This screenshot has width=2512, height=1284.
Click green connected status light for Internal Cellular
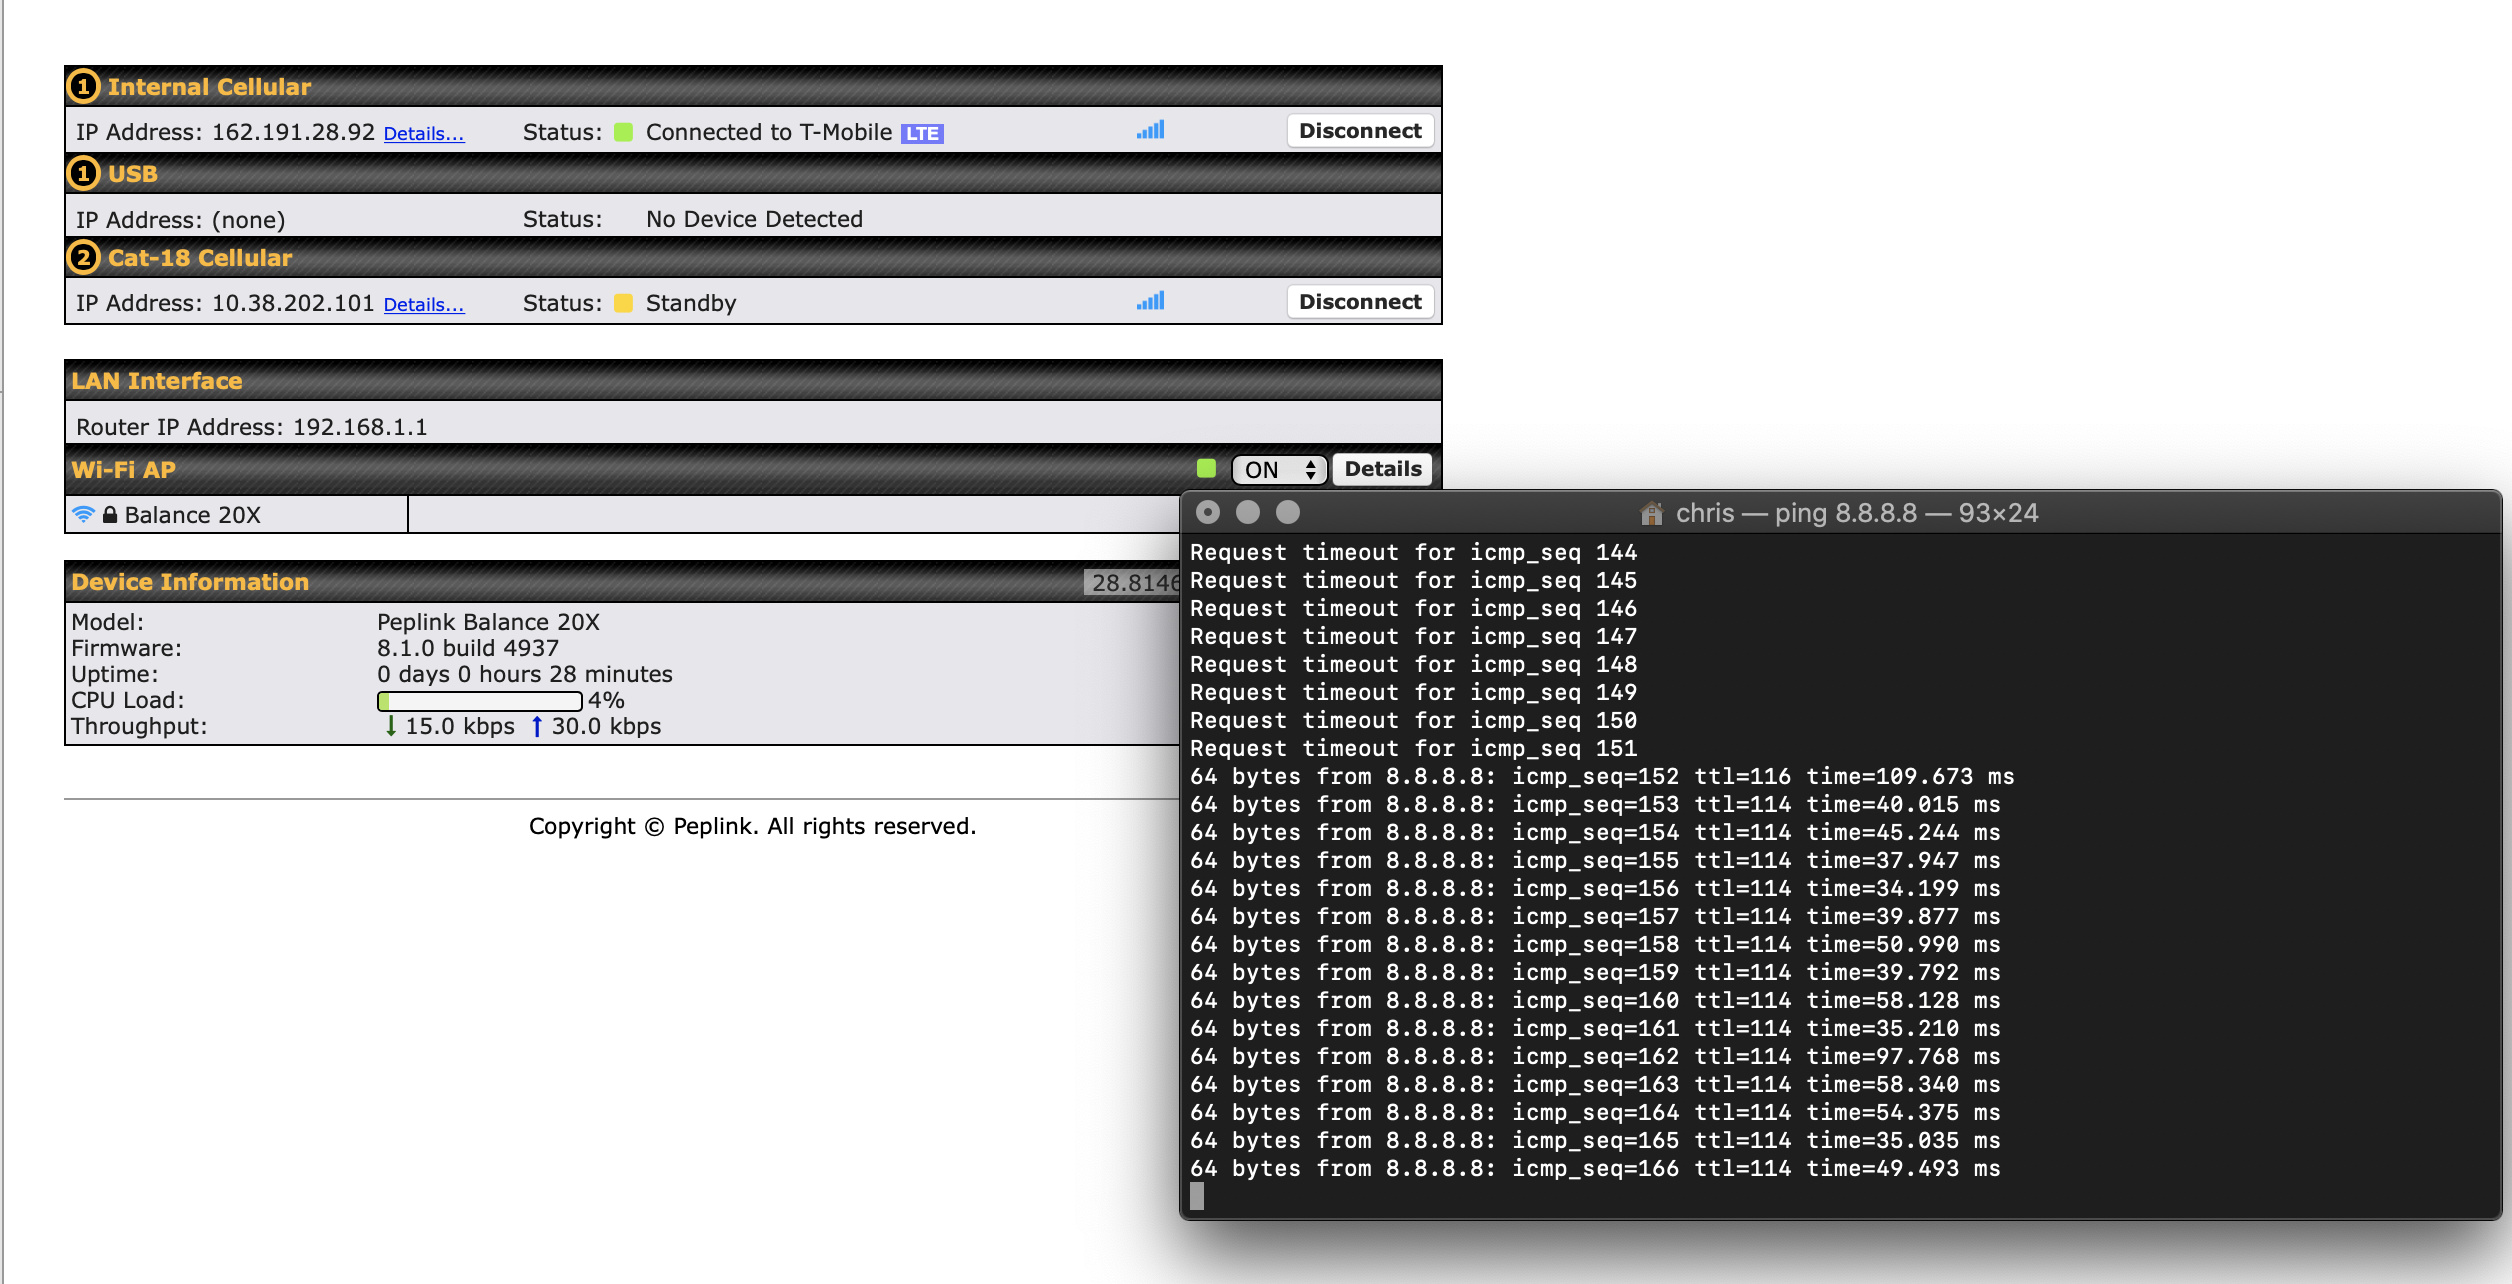pyautogui.click(x=623, y=132)
